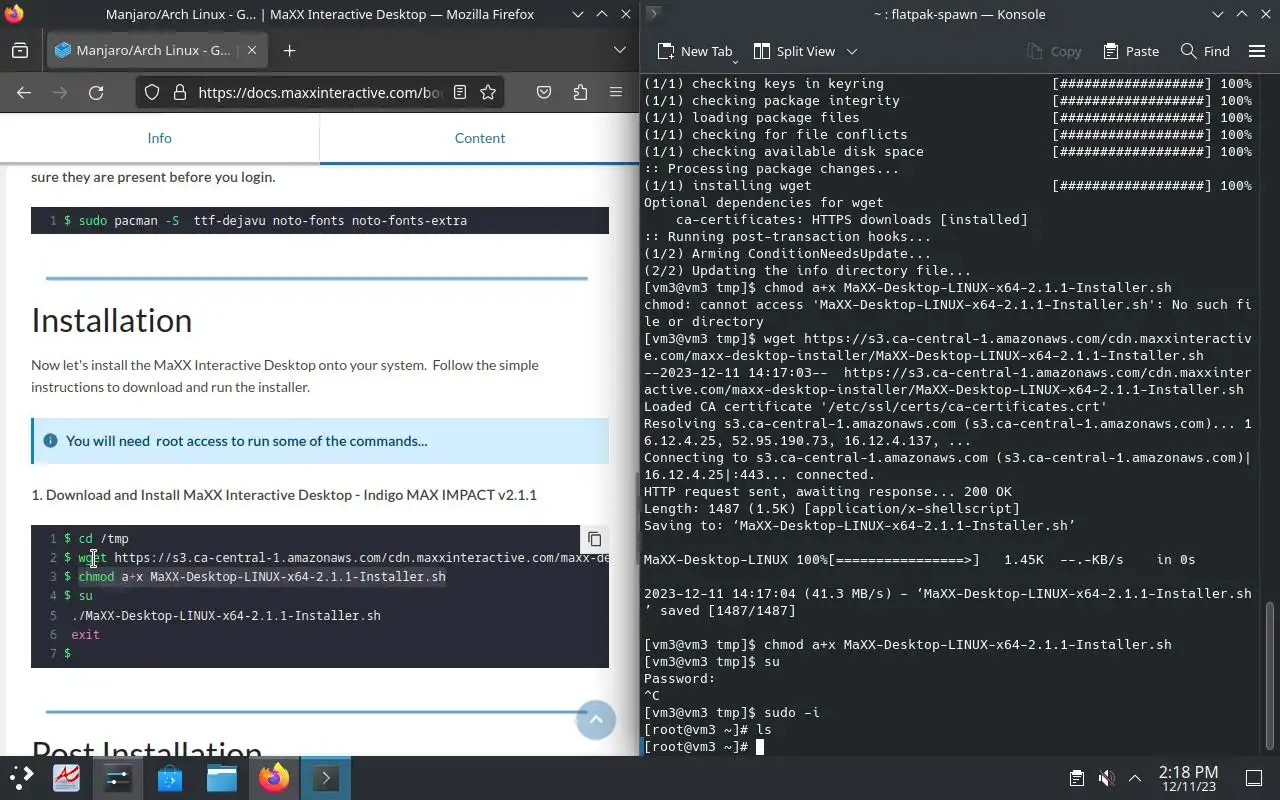This screenshot has height=800, width=1280.
Task: Activate Split View in Konsole
Action: click(794, 51)
